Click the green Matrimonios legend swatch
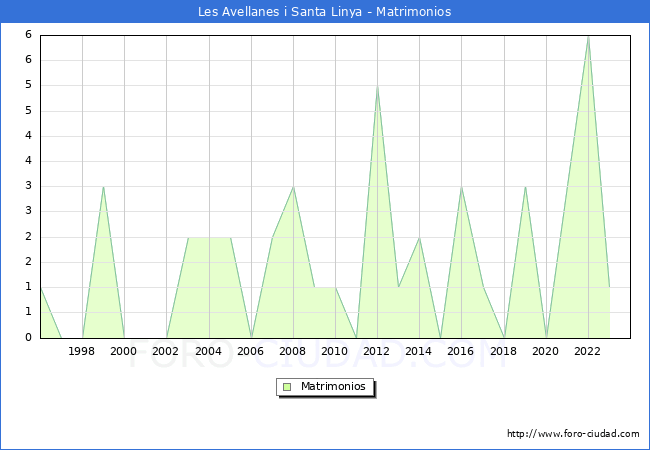650x450 pixels. [x=287, y=386]
